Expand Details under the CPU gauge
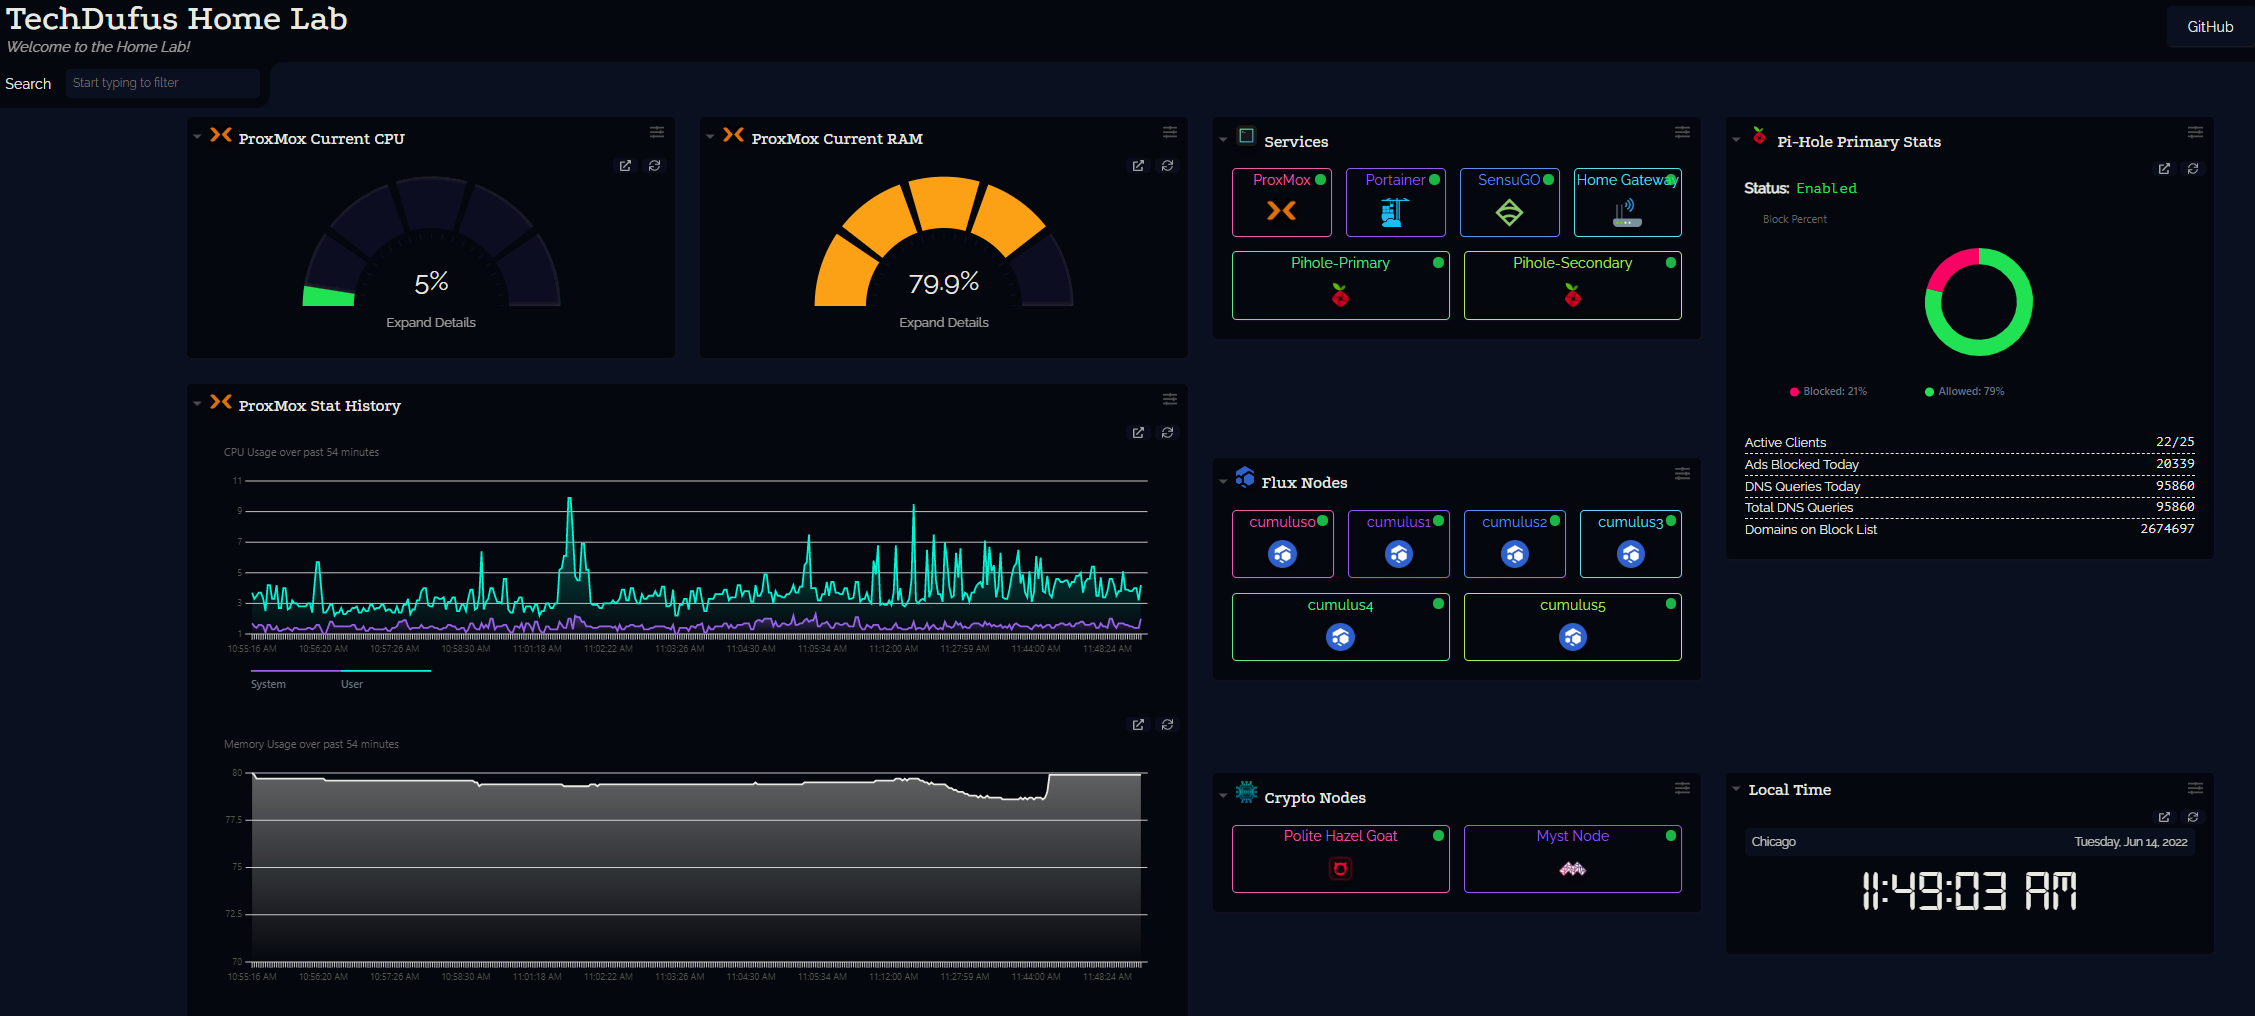This screenshot has width=2255, height=1016. point(430,322)
